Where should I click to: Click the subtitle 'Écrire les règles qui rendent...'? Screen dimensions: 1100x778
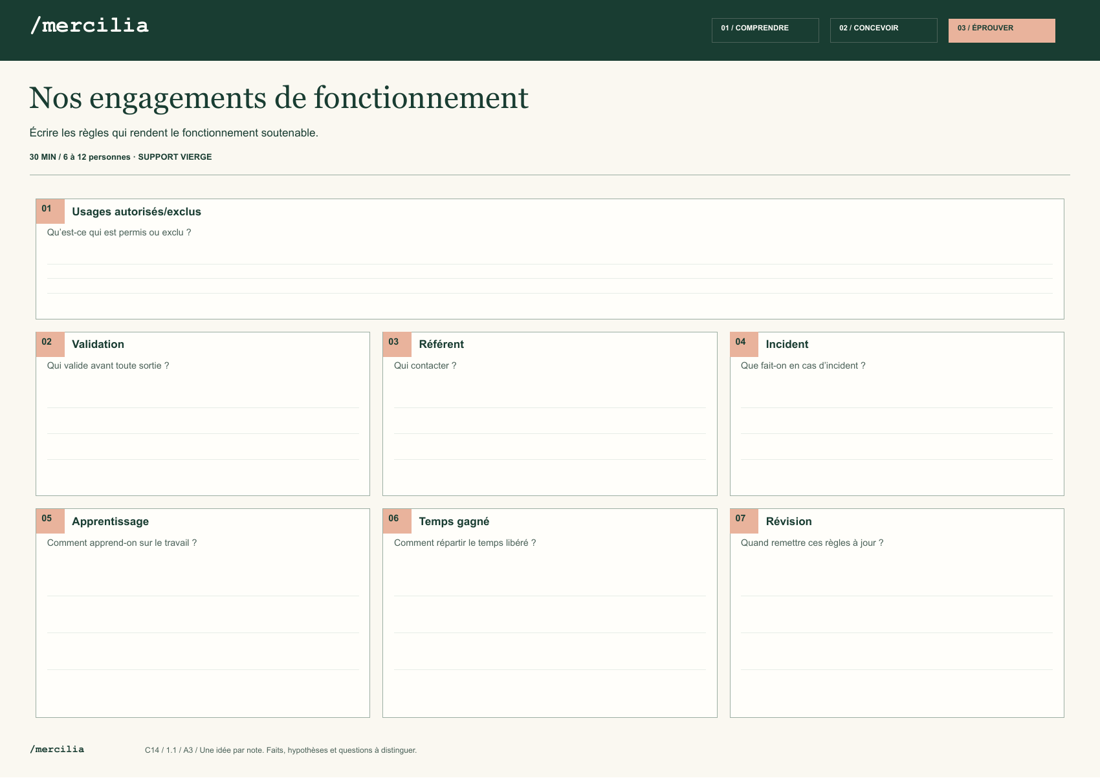click(x=173, y=133)
